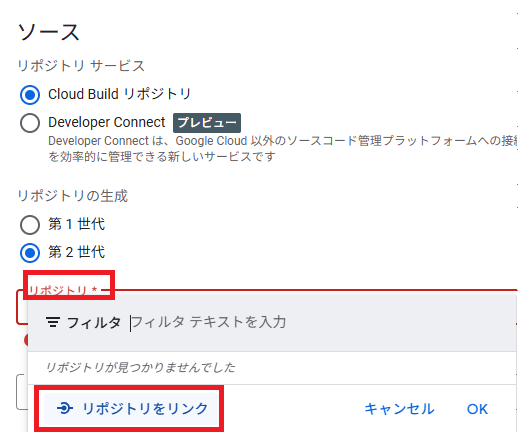Click the ソース heading

click(49, 32)
